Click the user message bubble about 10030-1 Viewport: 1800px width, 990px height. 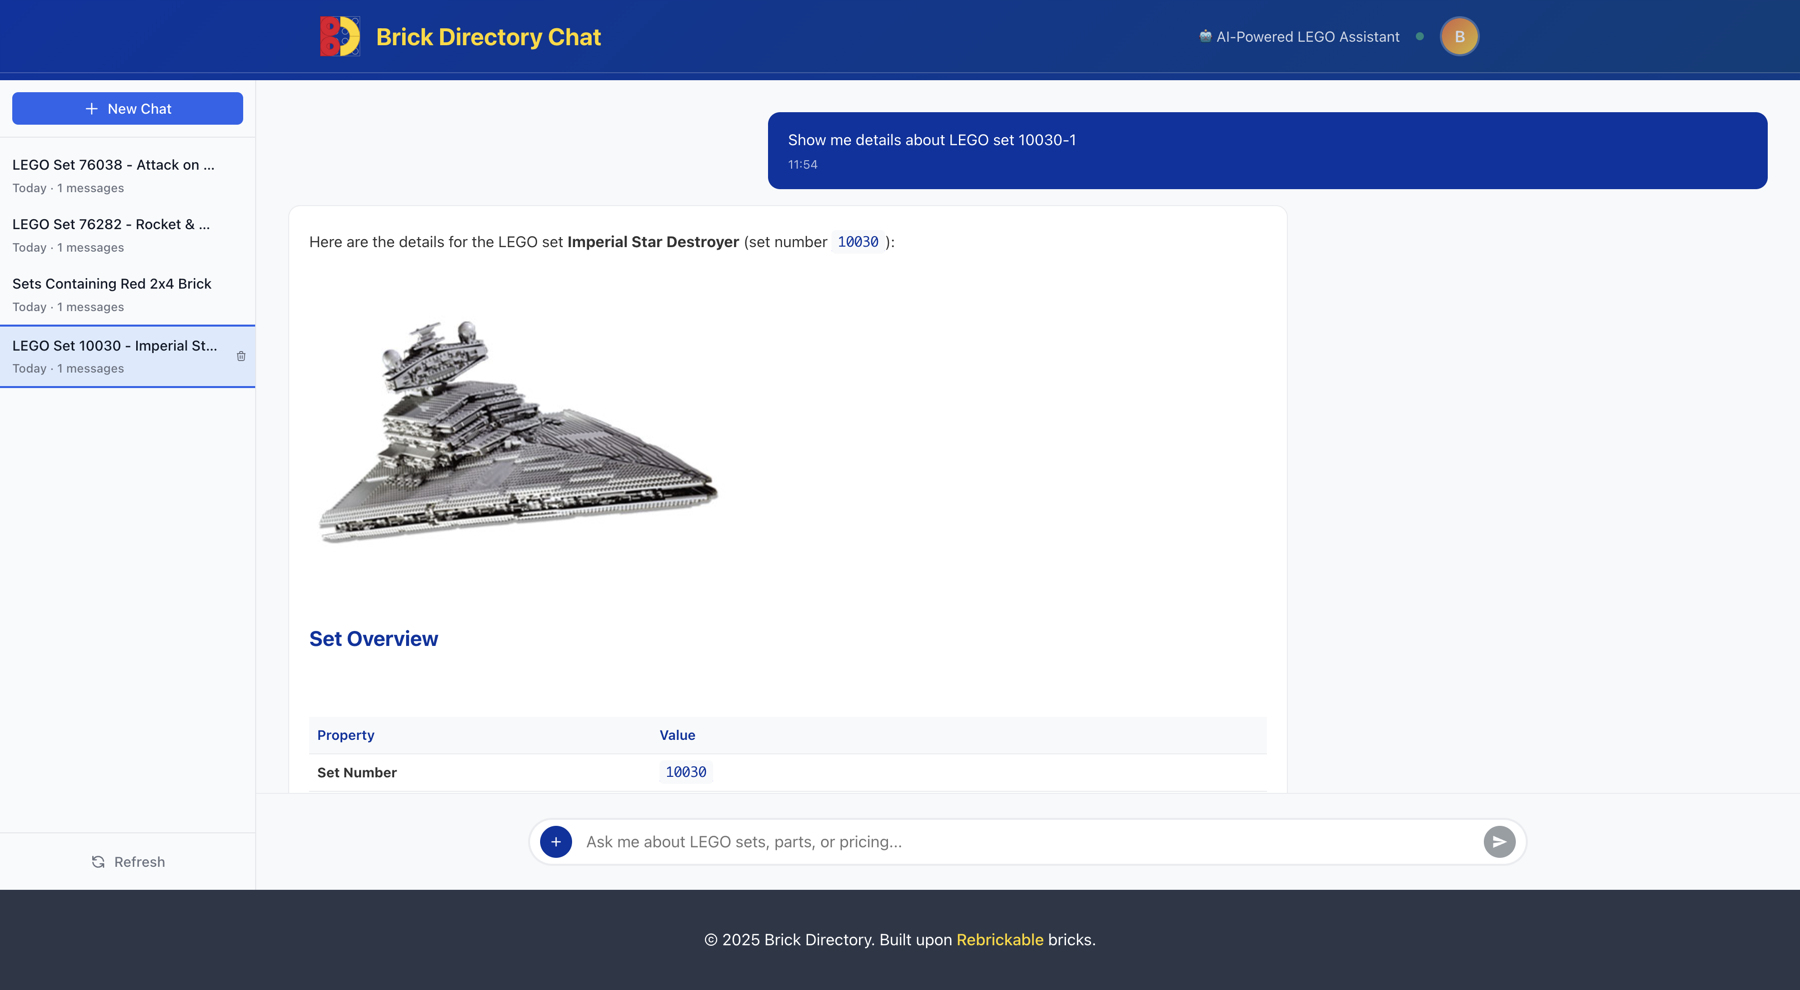(x=1267, y=151)
